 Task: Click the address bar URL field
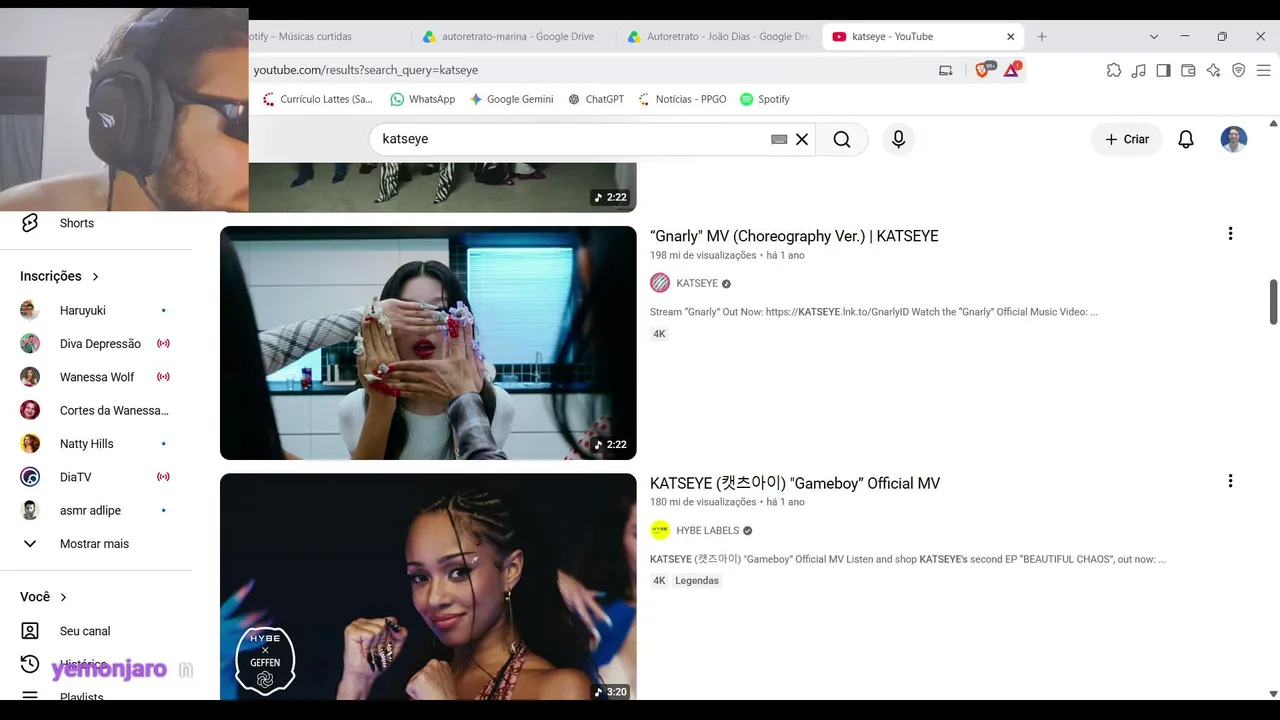(x=590, y=70)
